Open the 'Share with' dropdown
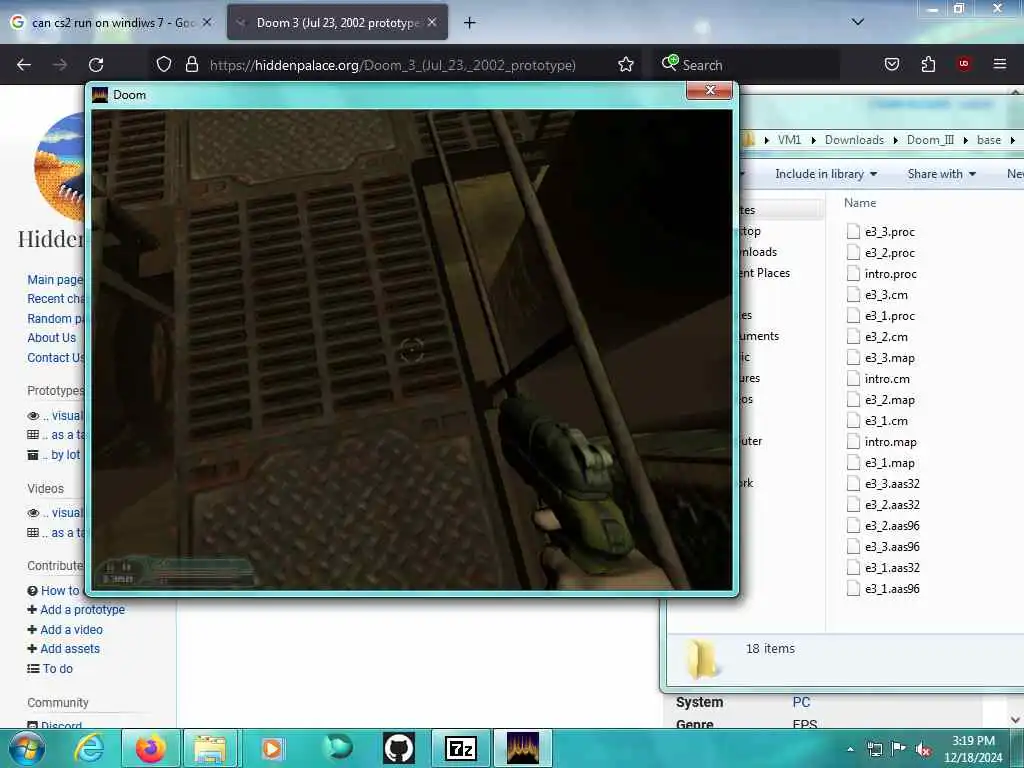The width and height of the screenshot is (1024, 768). tap(942, 174)
